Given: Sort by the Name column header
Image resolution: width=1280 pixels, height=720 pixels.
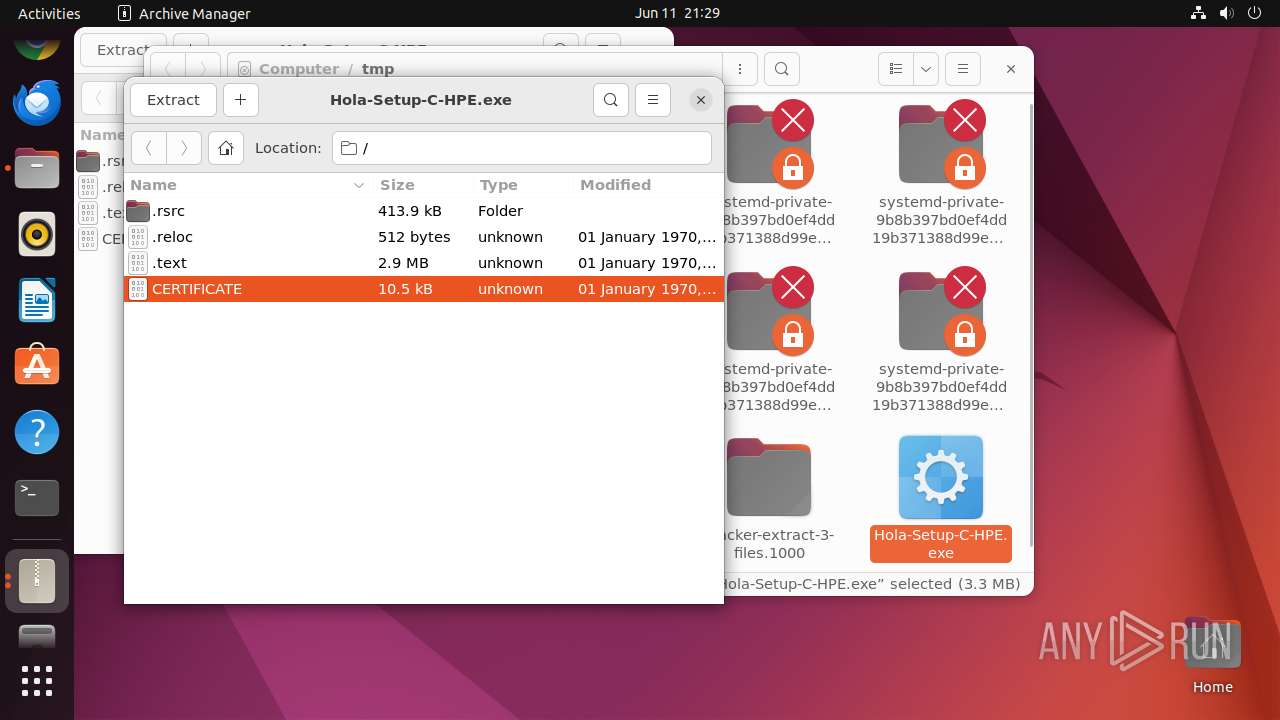Looking at the screenshot, I should coord(248,185).
